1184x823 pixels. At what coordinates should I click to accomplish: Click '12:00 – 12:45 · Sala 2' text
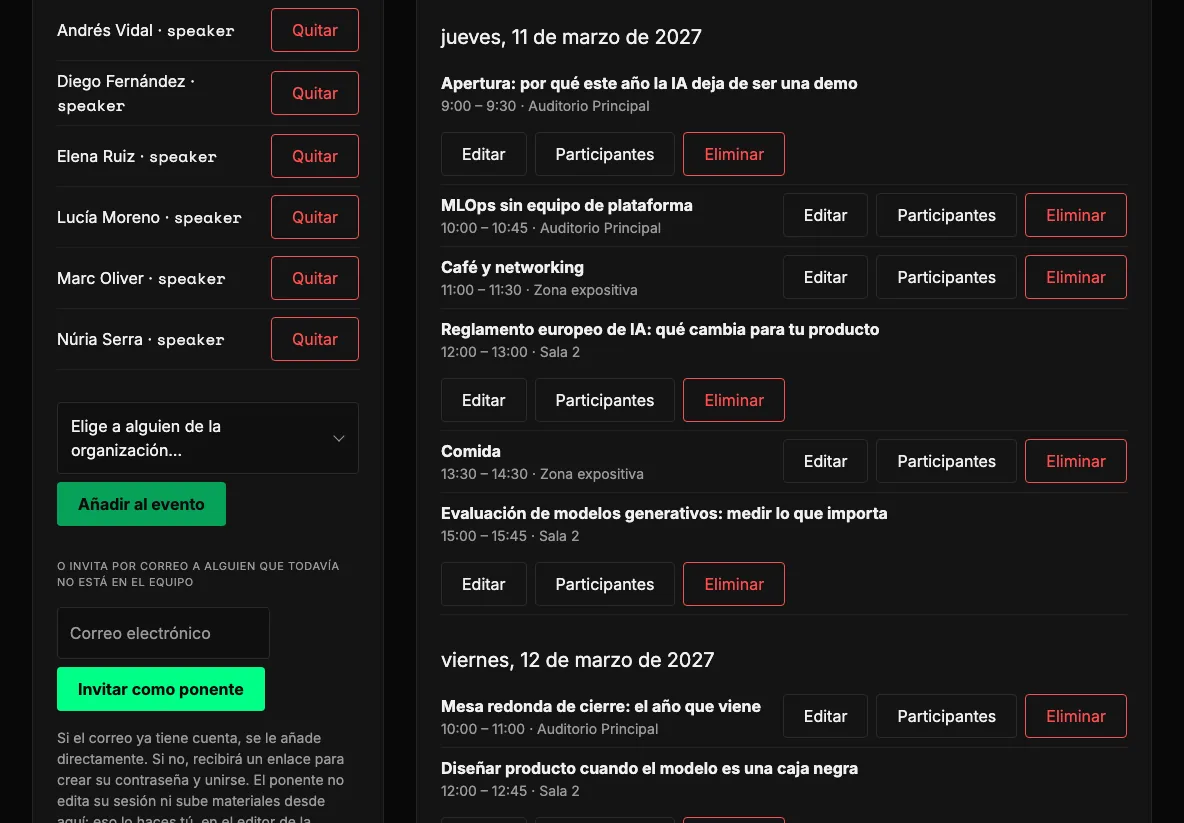[510, 791]
